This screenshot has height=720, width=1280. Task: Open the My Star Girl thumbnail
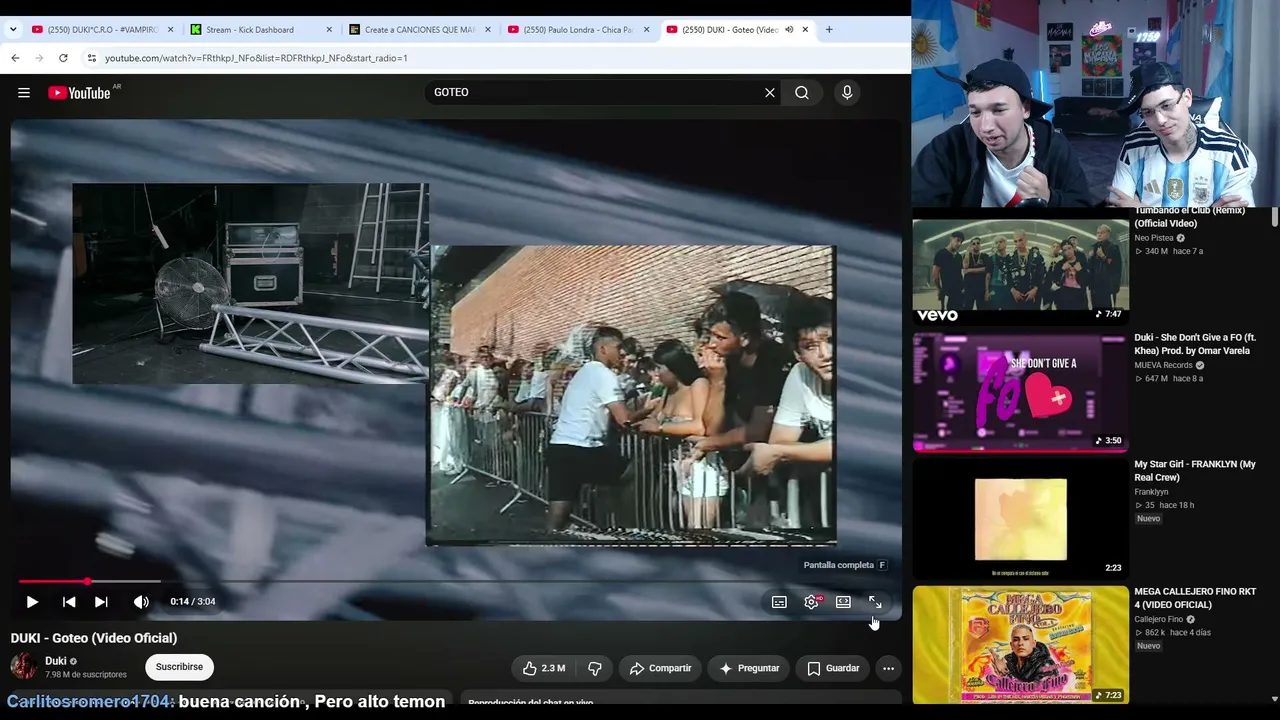[1021, 519]
